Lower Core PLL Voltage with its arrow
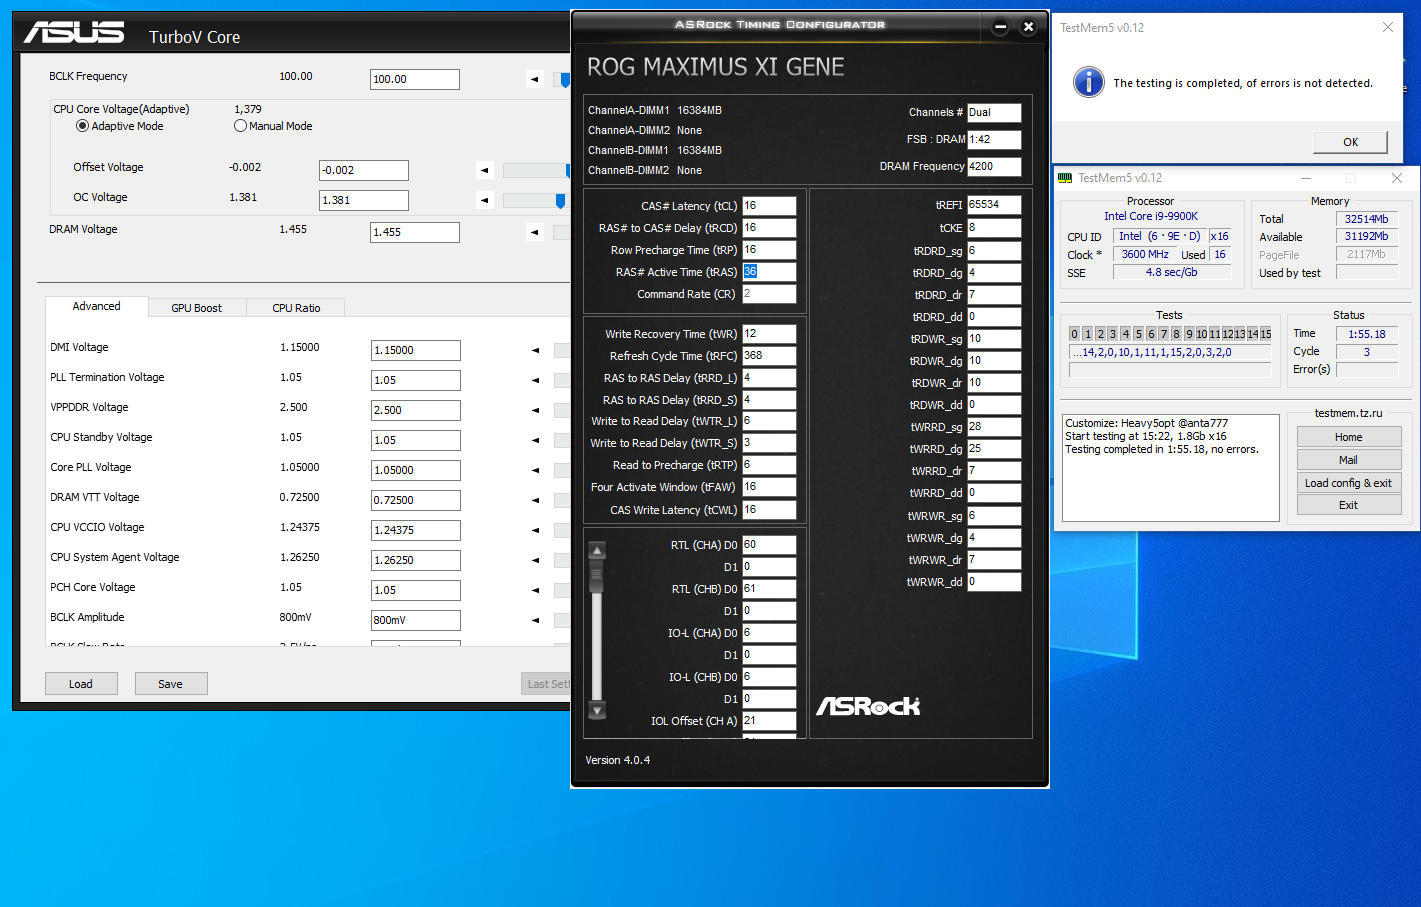Viewport: 1421px width, 907px height. [x=535, y=470]
